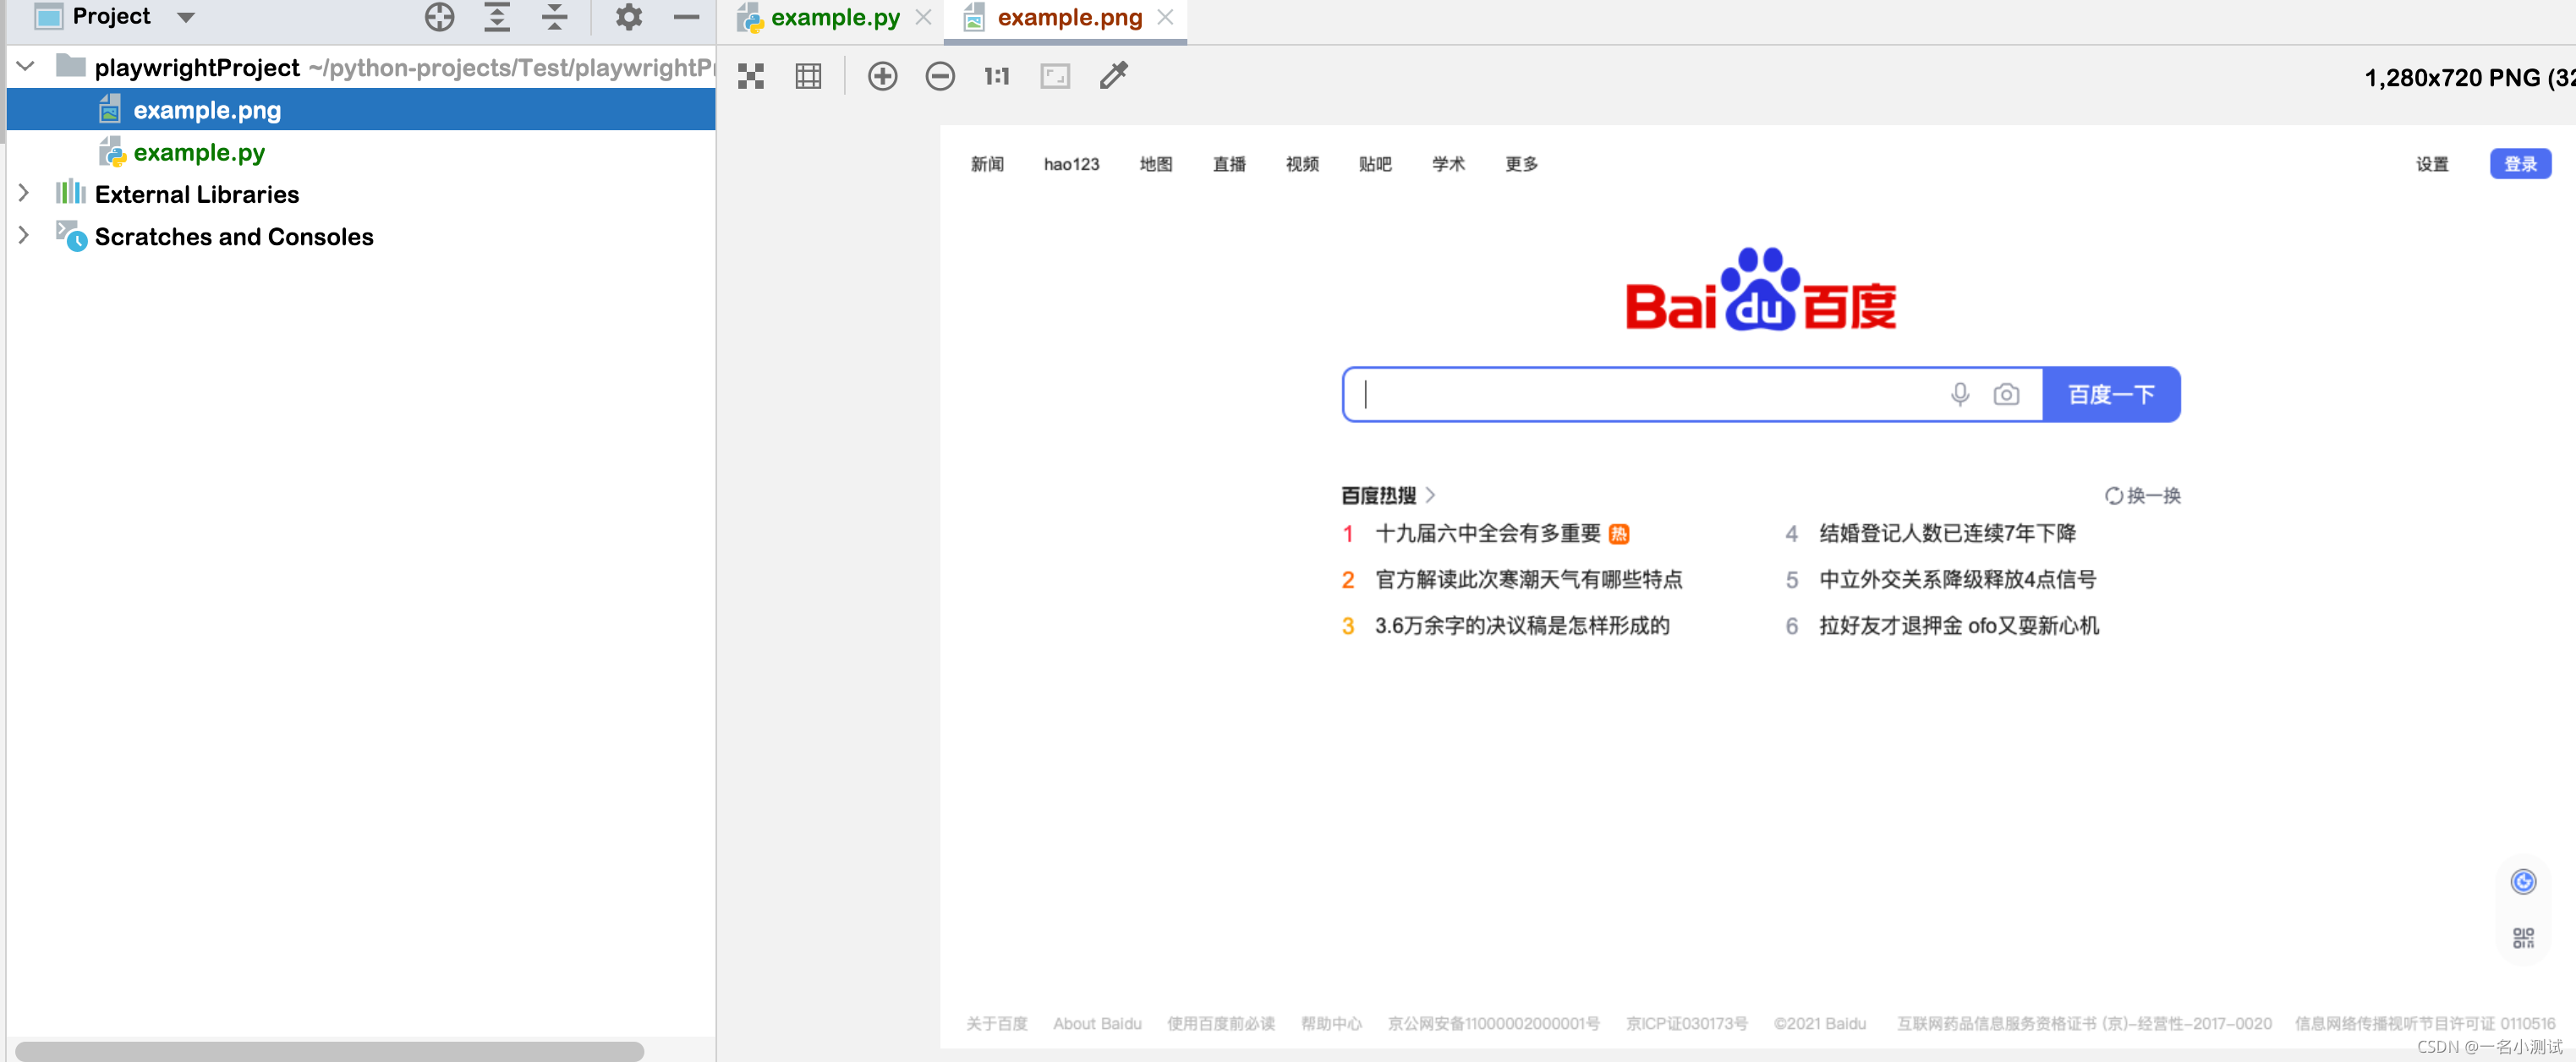Click 学术 link in Baidu screenshot

tap(1448, 164)
